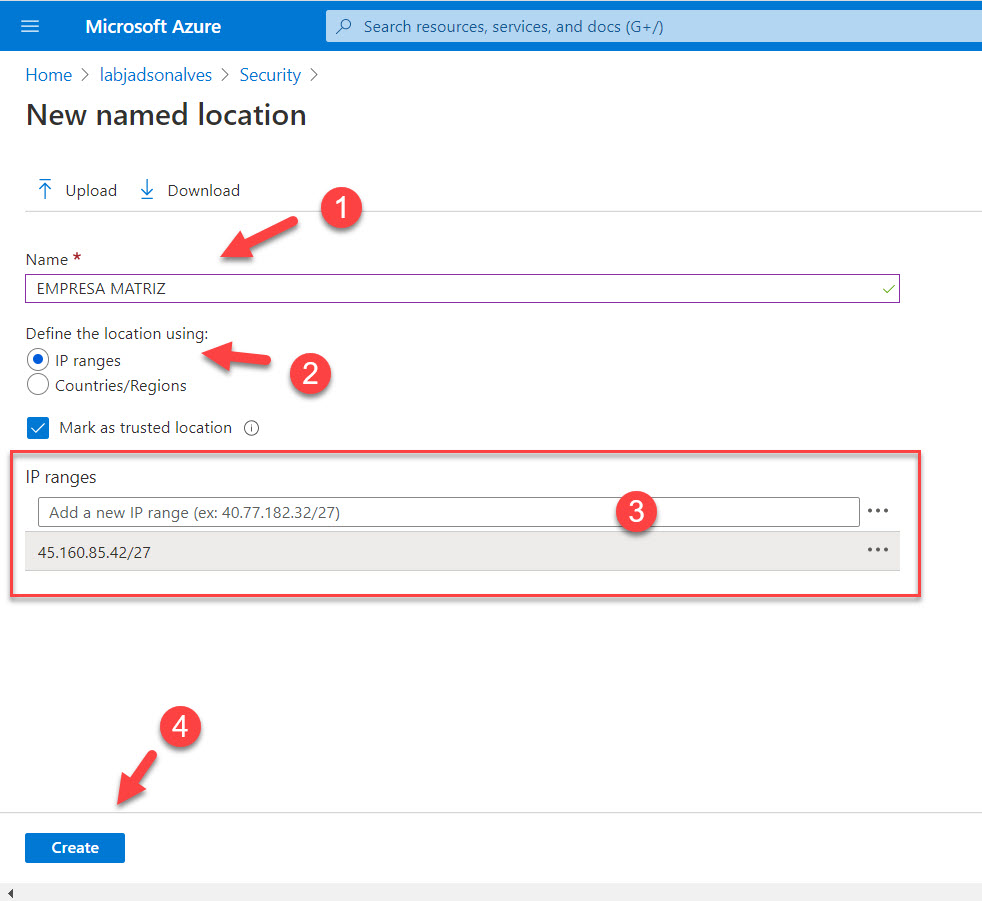Open the Azure portal hamburger menu

click(30, 26)
